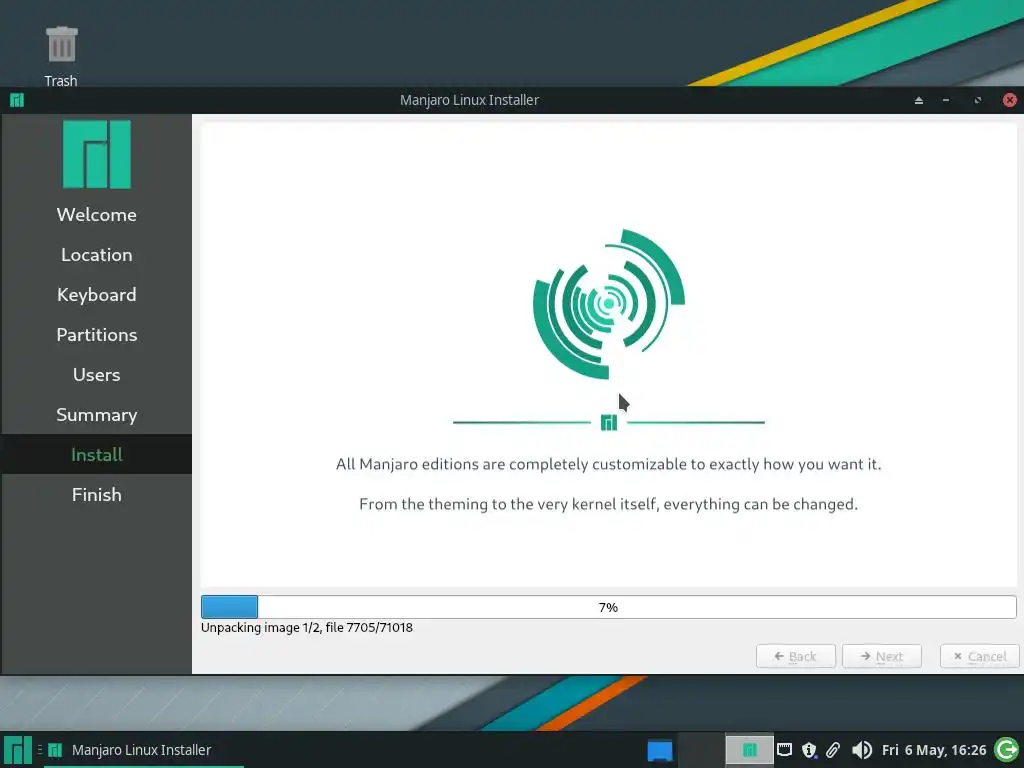Click the small Manjaro logo under the spinner graphic

point(609,423)
